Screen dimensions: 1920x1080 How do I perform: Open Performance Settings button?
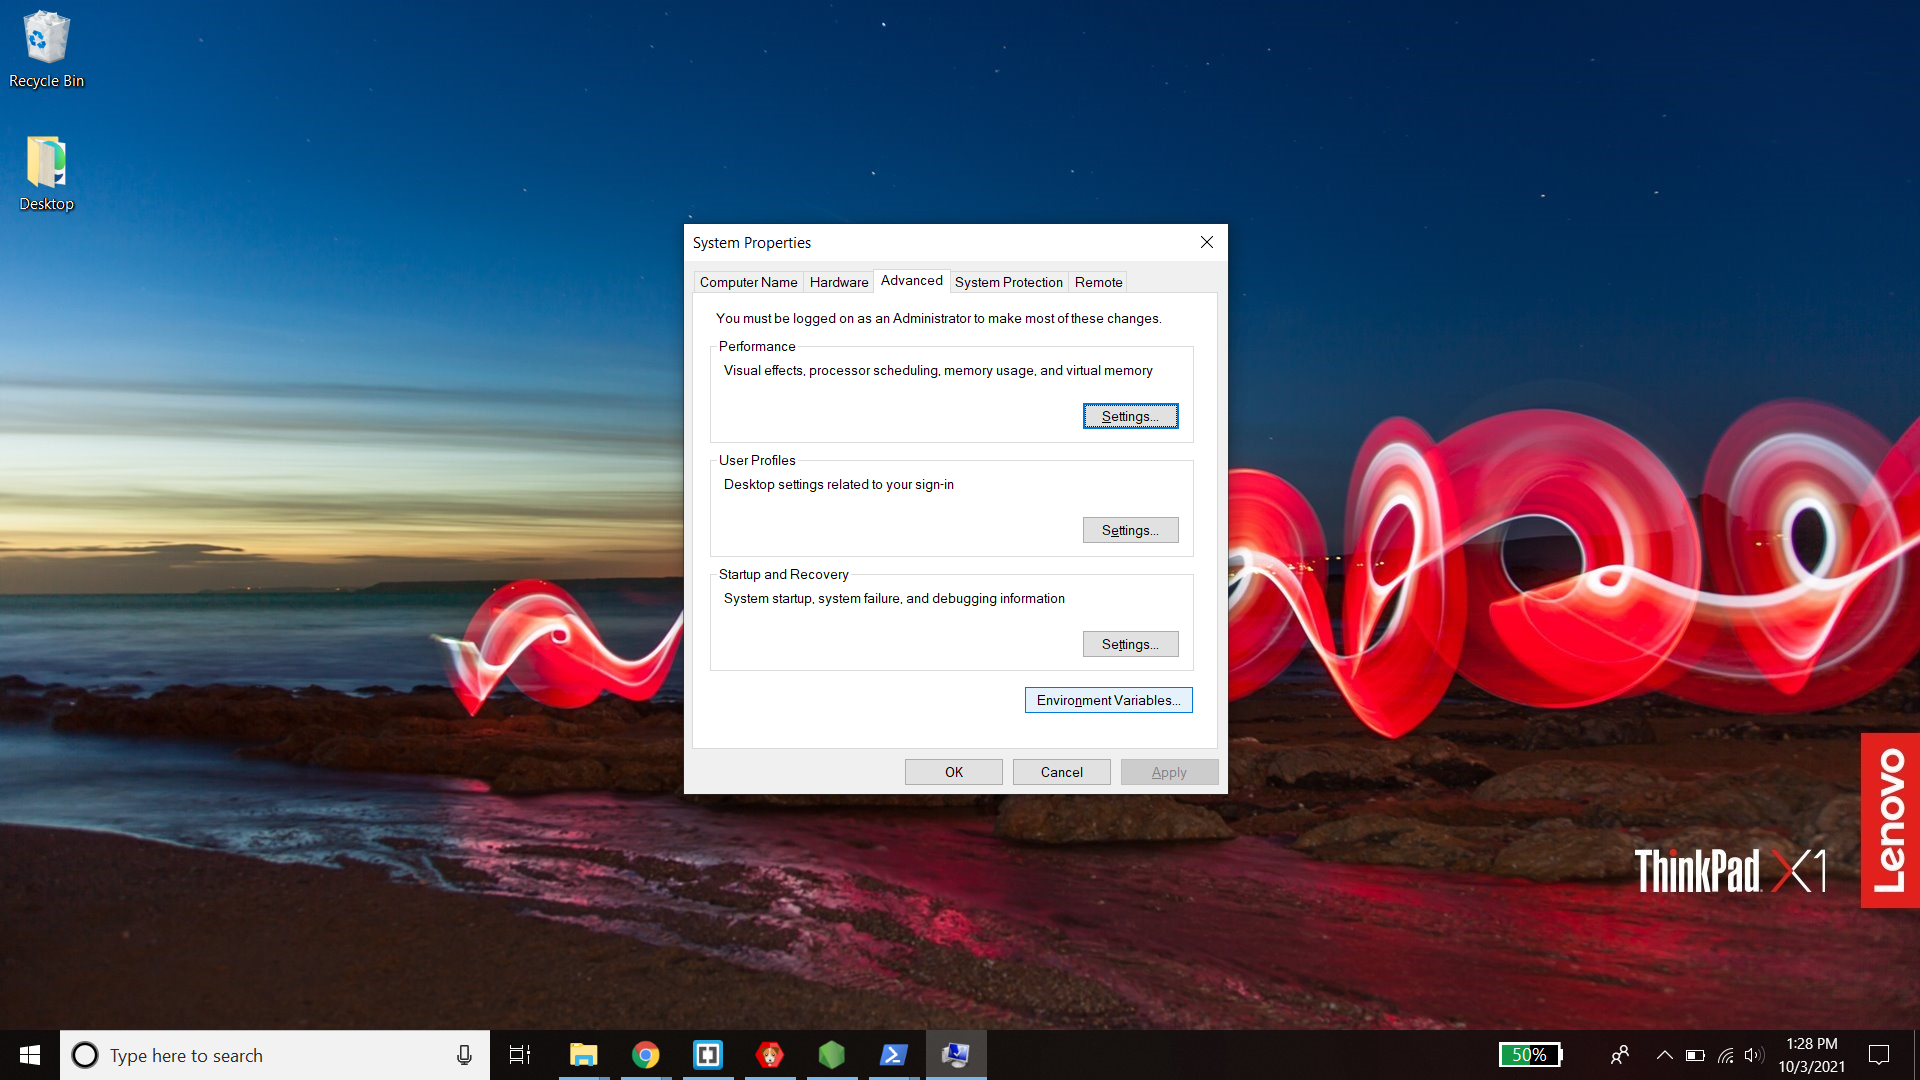click(1130, 416)
